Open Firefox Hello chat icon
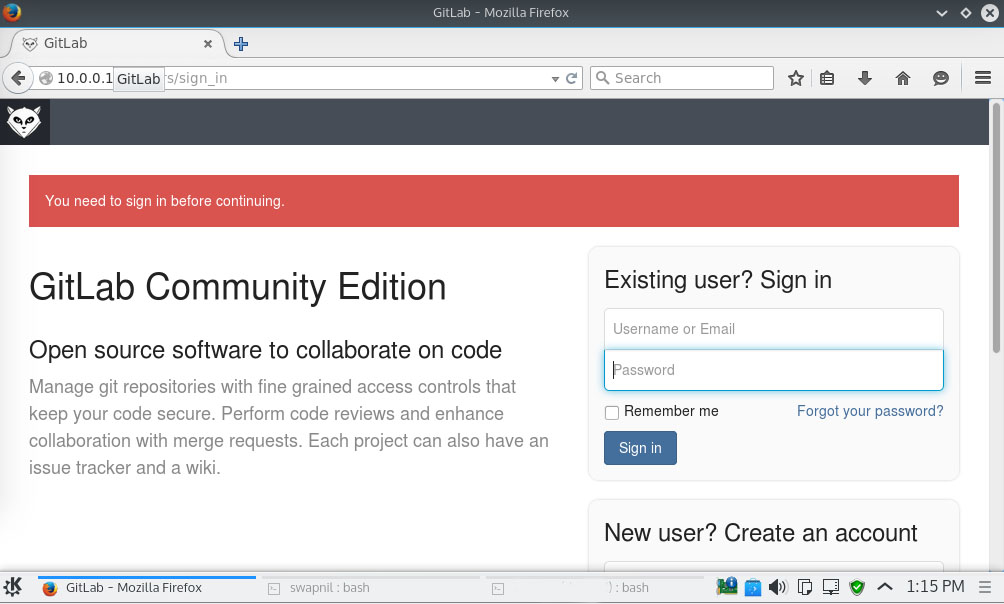 tap(938, 78)
